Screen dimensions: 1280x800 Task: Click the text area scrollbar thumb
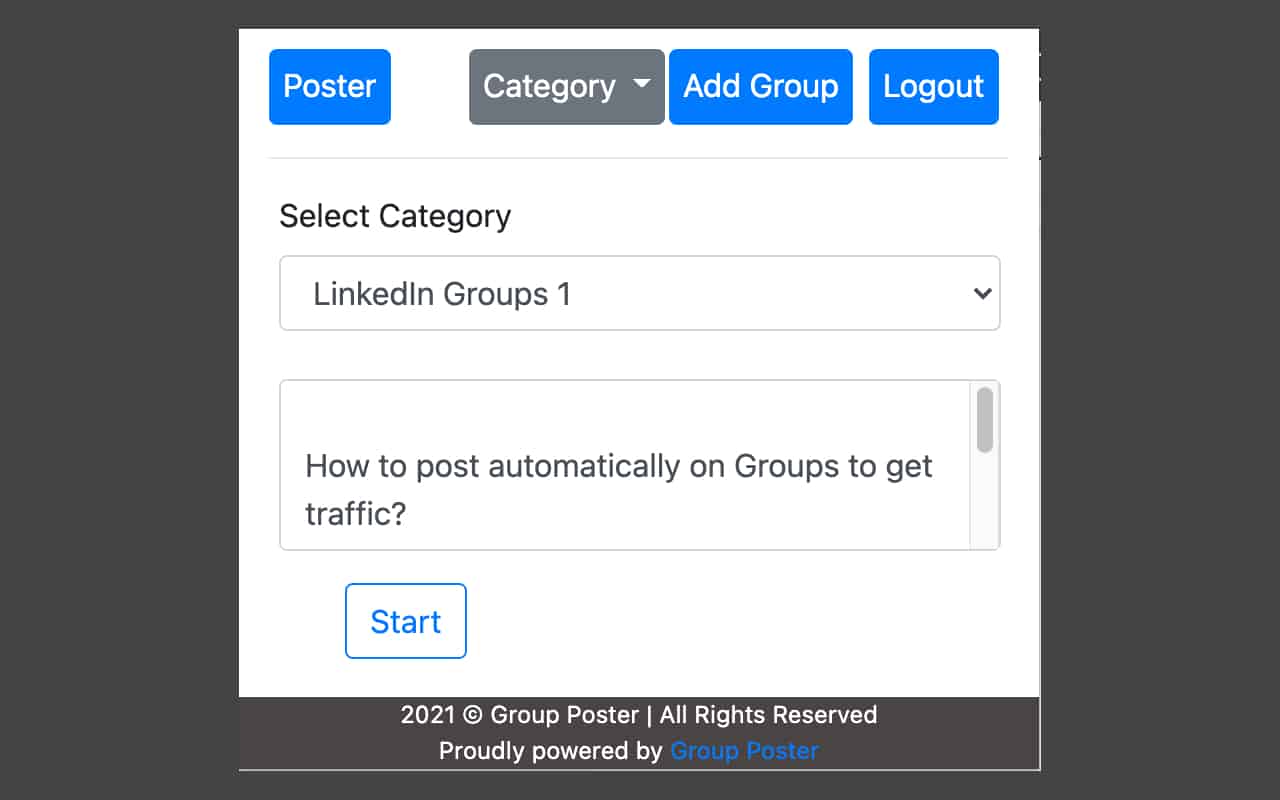pyautogui.click(x=984, y=420)
